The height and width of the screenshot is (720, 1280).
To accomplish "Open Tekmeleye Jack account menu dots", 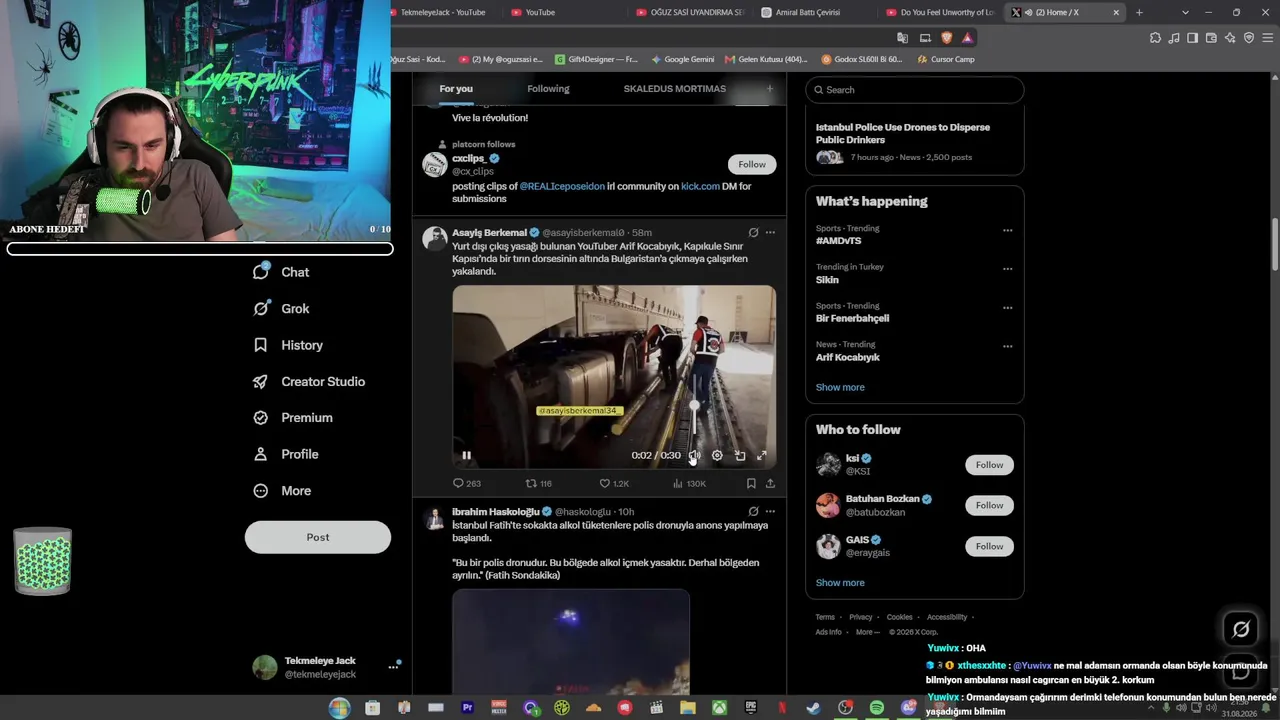I will tap(393, 667).
